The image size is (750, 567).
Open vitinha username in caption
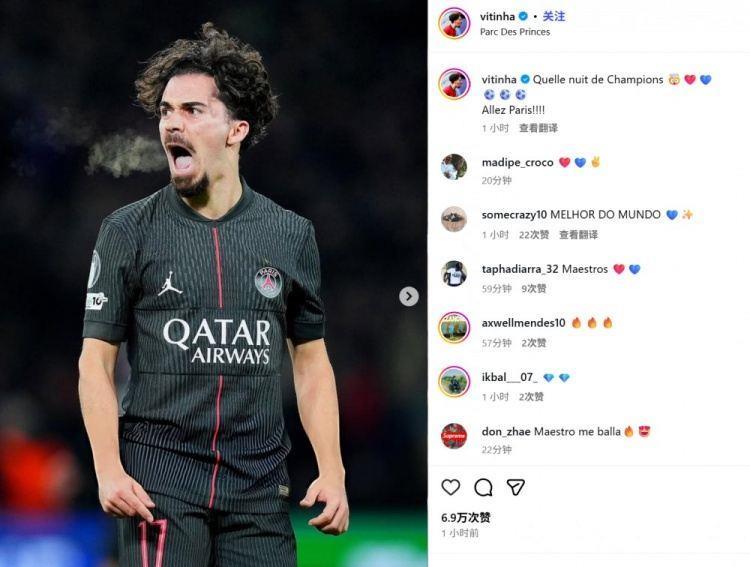499,80
